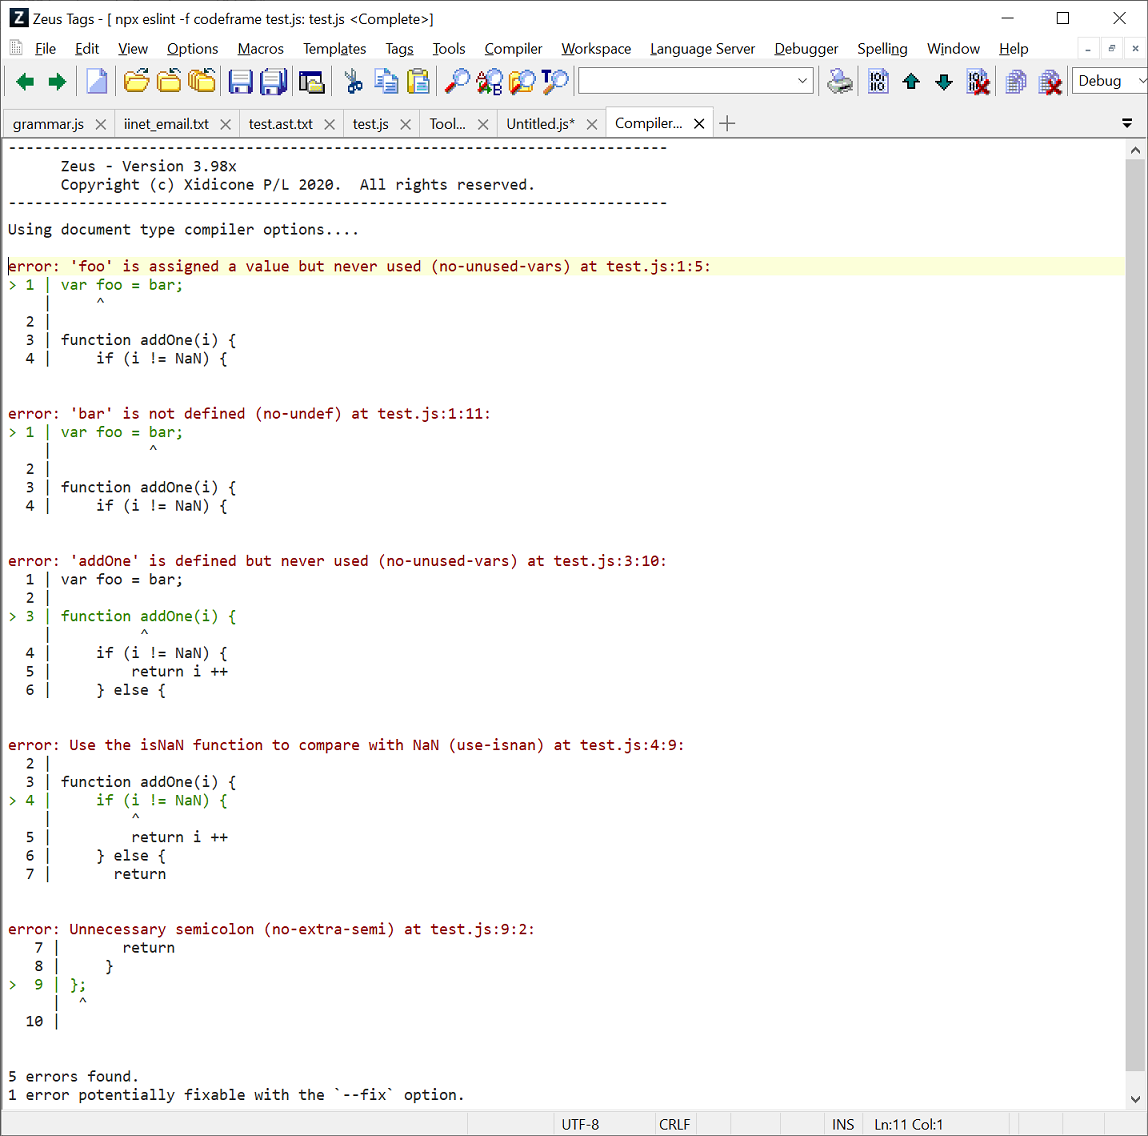Click the green forward navigation arrow
The width and height of the screenshot is (1148, 1136).
56,81
